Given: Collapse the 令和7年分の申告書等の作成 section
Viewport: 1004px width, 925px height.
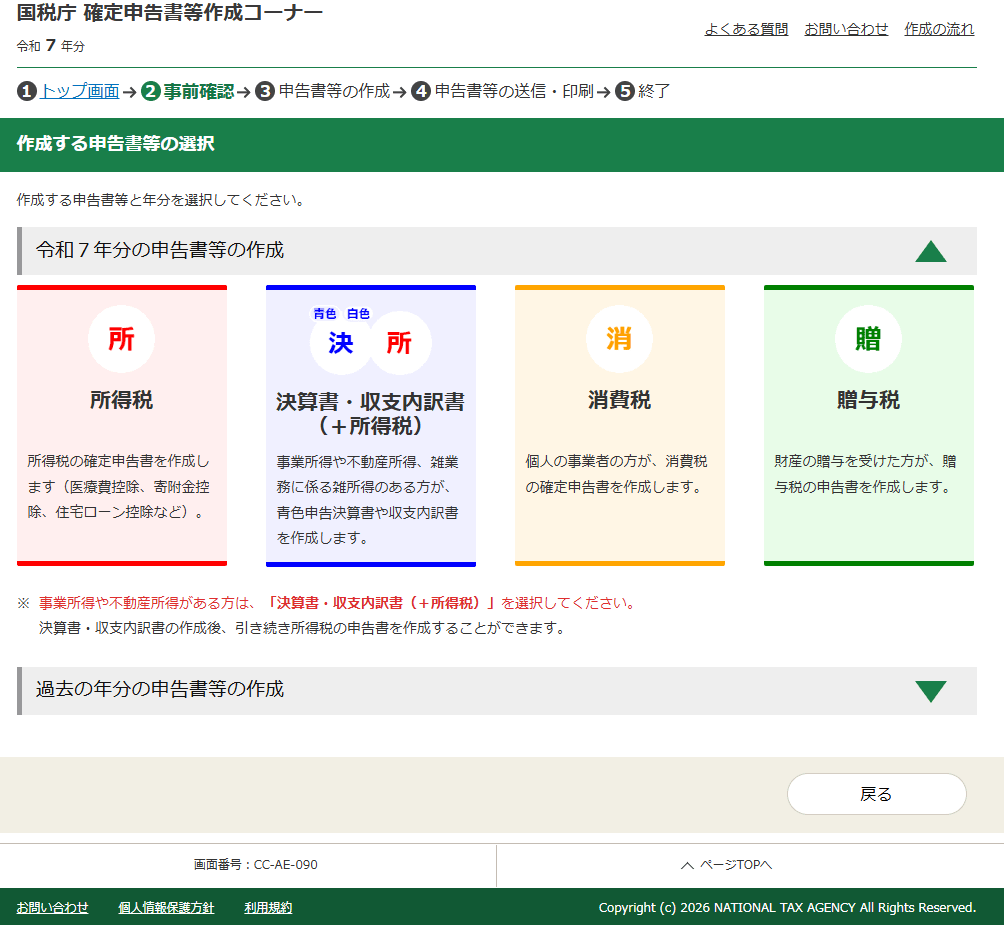Looking at the screenshot, I should [931, 251].
